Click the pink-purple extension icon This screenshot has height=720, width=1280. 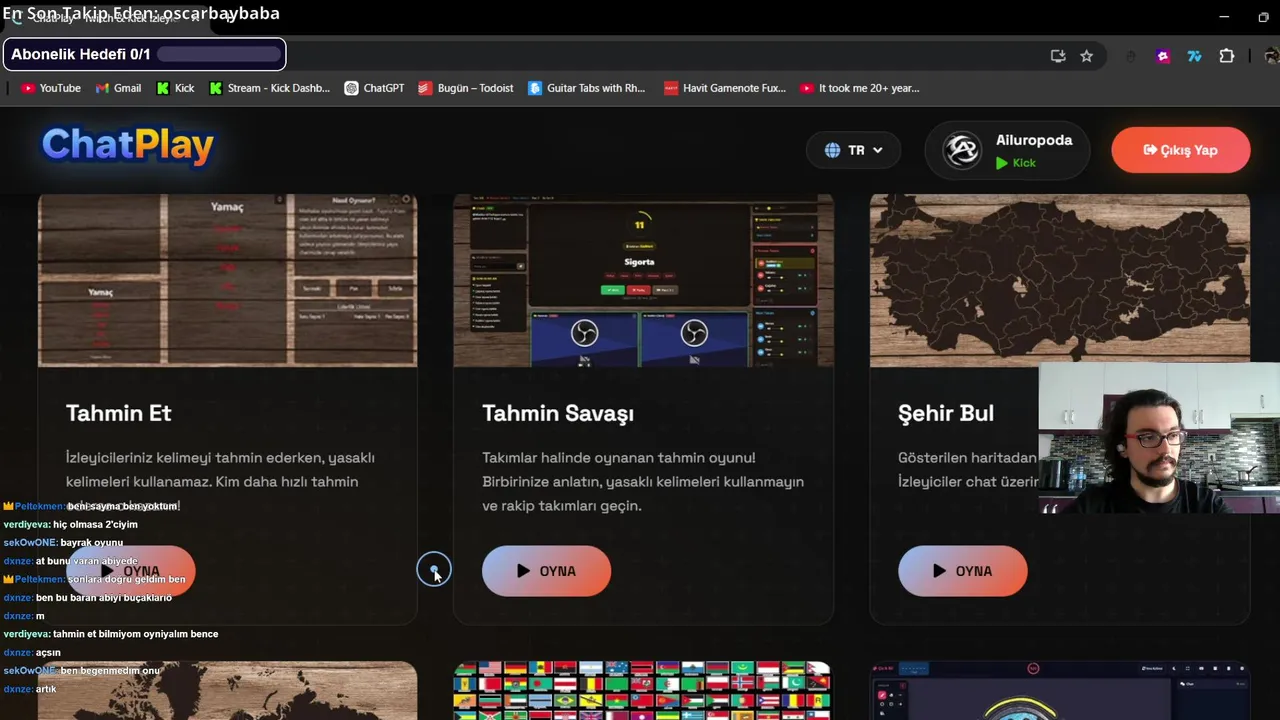(1163, 56)
